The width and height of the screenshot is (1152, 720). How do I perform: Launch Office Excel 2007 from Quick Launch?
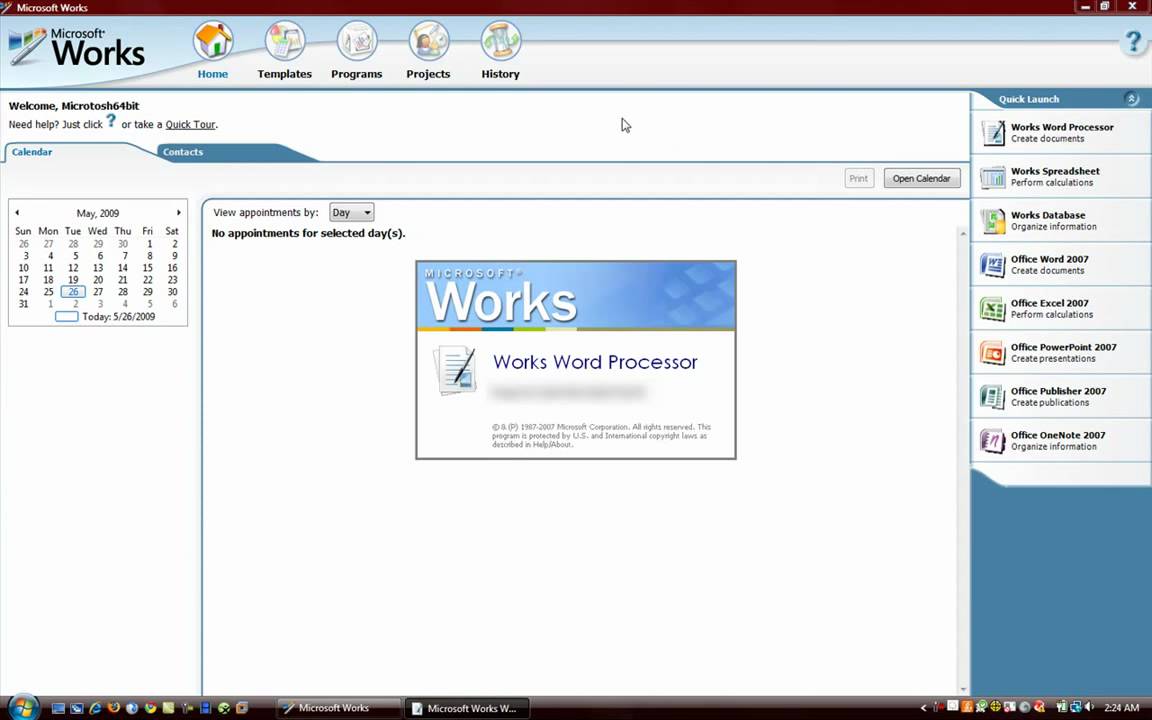[x=1061, y=309]
